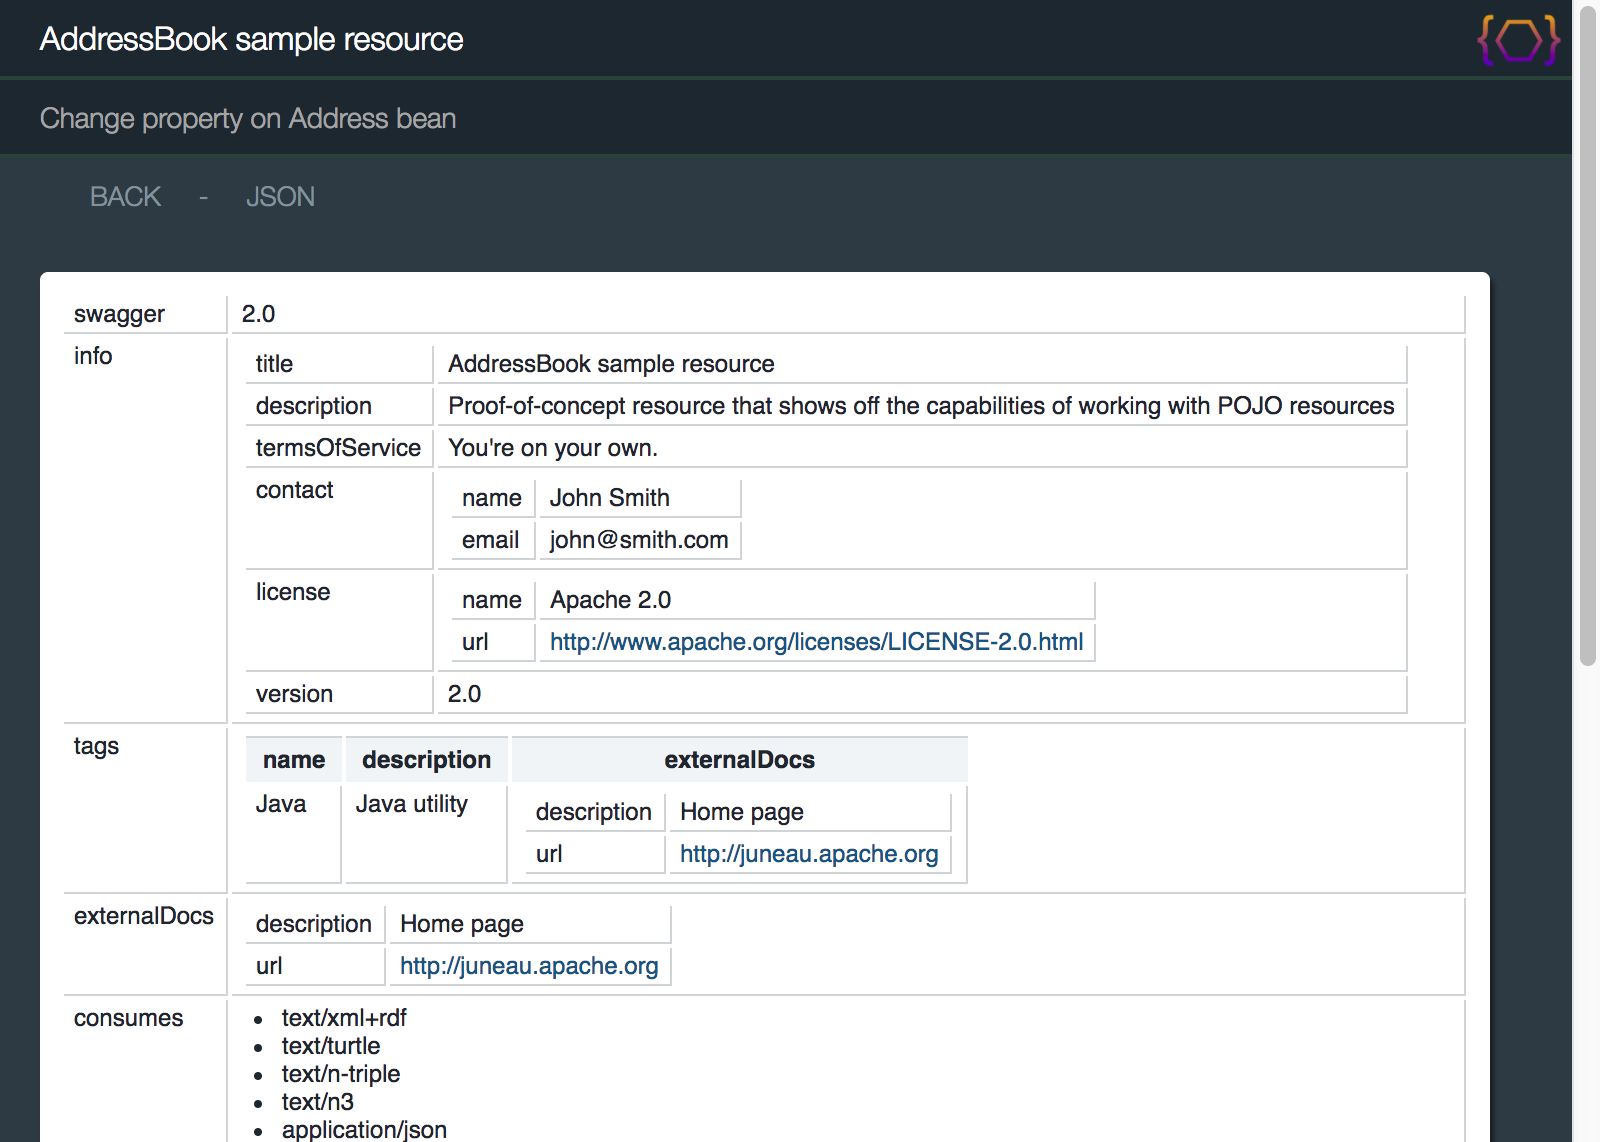Select the swagger value '2.0'
1600x1142 pixels.
point(258,314)
